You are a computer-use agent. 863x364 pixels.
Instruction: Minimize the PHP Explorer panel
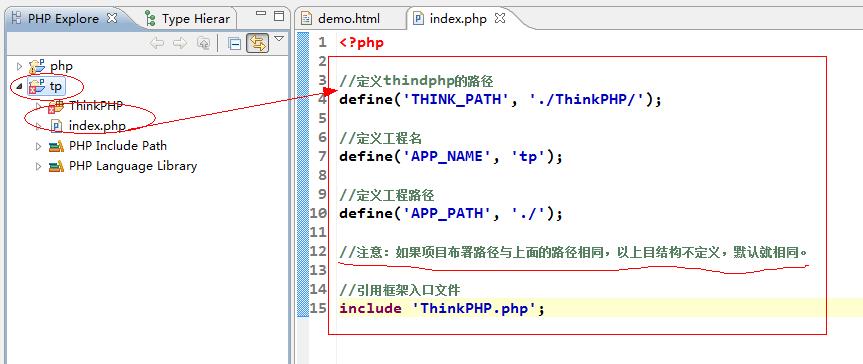coord(261,14)
